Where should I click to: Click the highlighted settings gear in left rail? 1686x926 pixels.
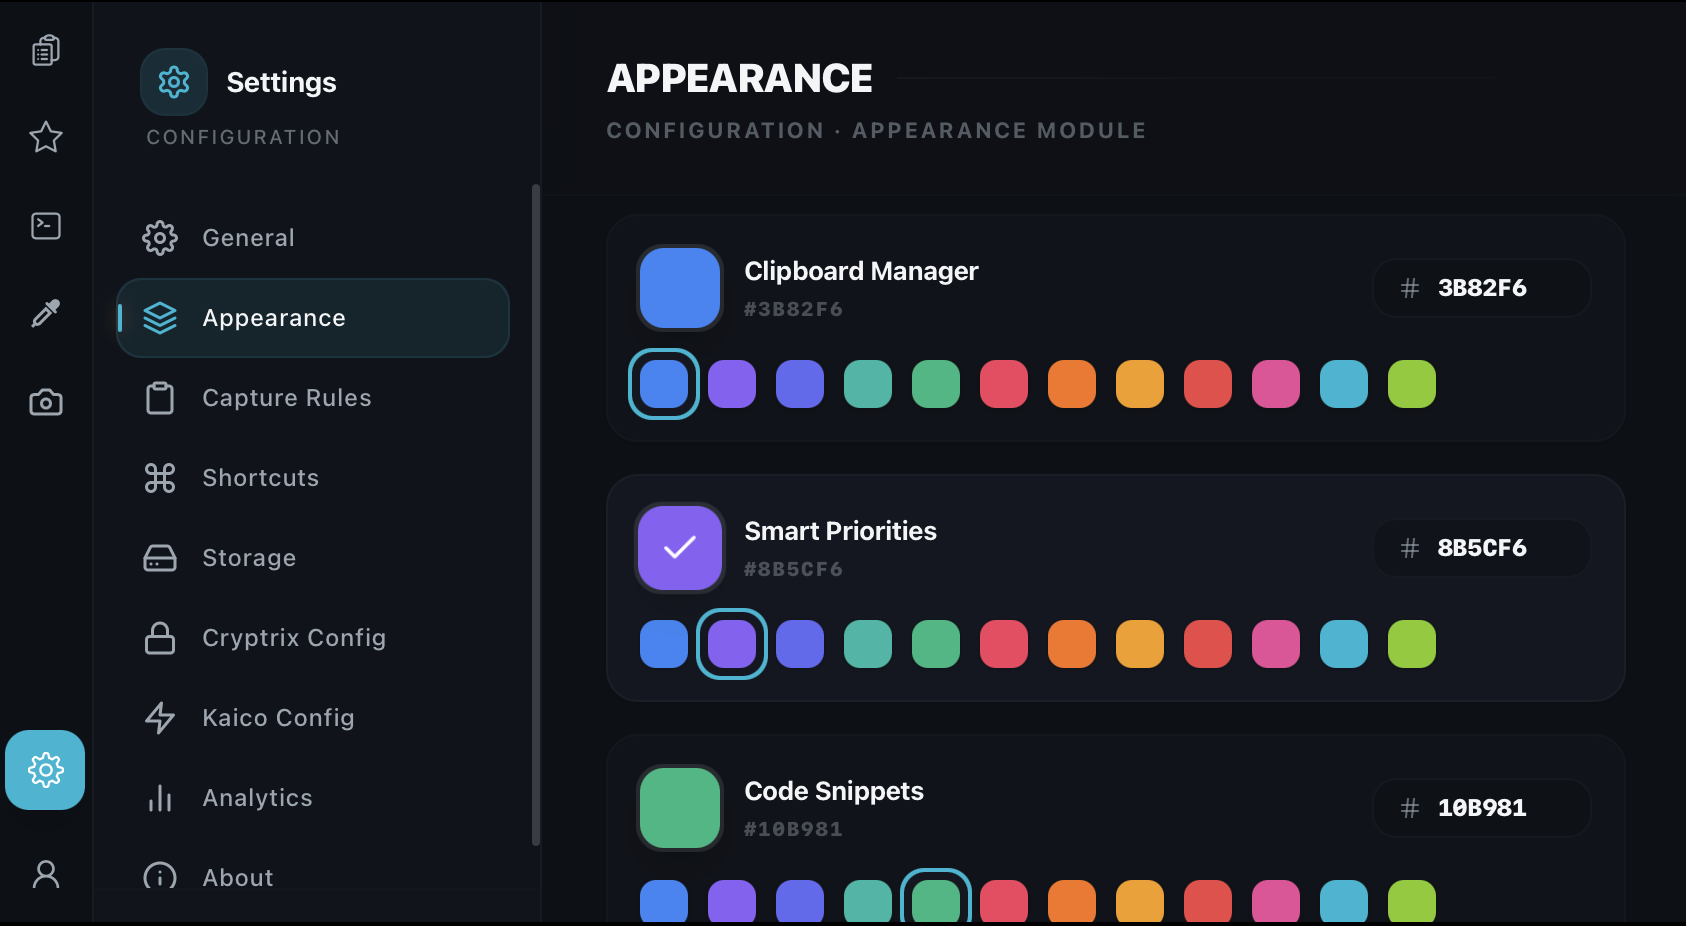point(45,770)
